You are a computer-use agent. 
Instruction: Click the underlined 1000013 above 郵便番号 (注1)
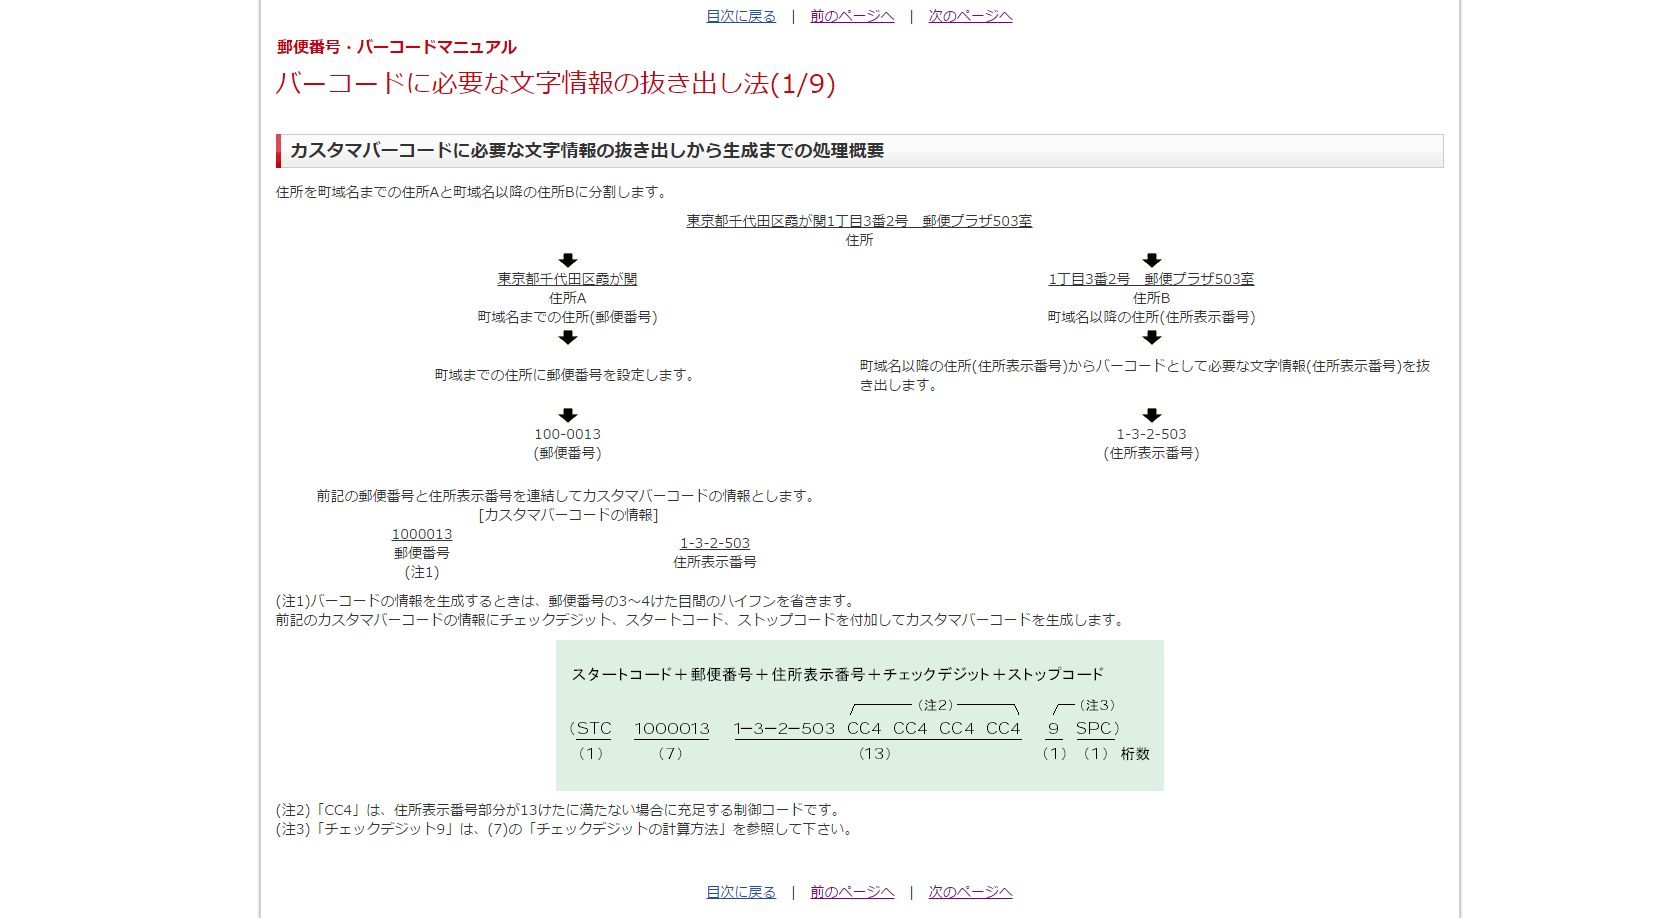(421, 535)
